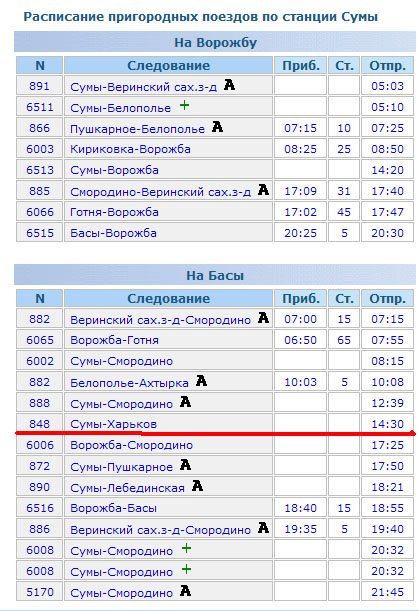
Task: Open the Готня-Ворожба route
Action: point(114,212)
